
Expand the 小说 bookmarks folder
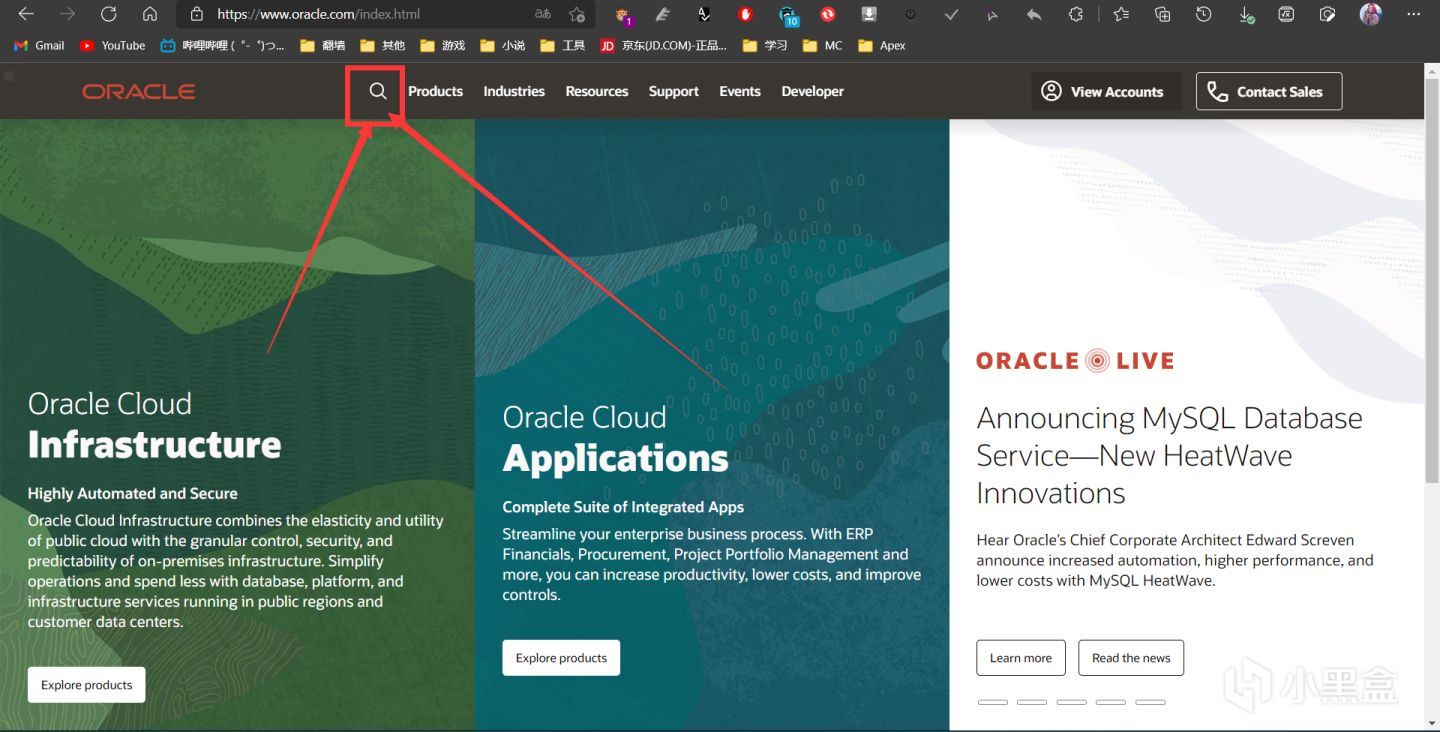click(x=502, y=45)
